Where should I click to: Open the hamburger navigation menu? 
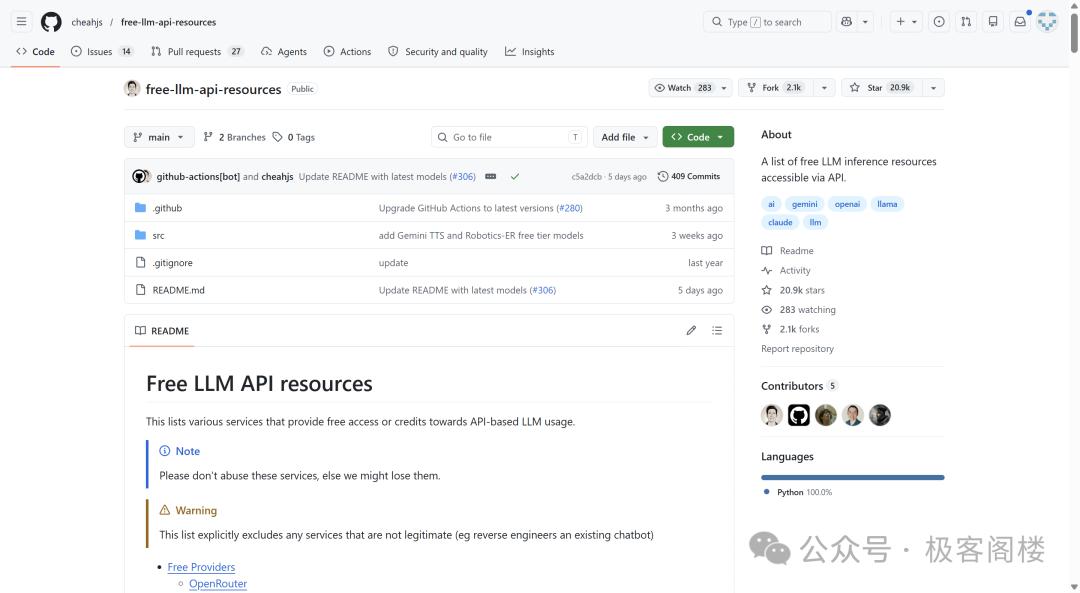21,22
